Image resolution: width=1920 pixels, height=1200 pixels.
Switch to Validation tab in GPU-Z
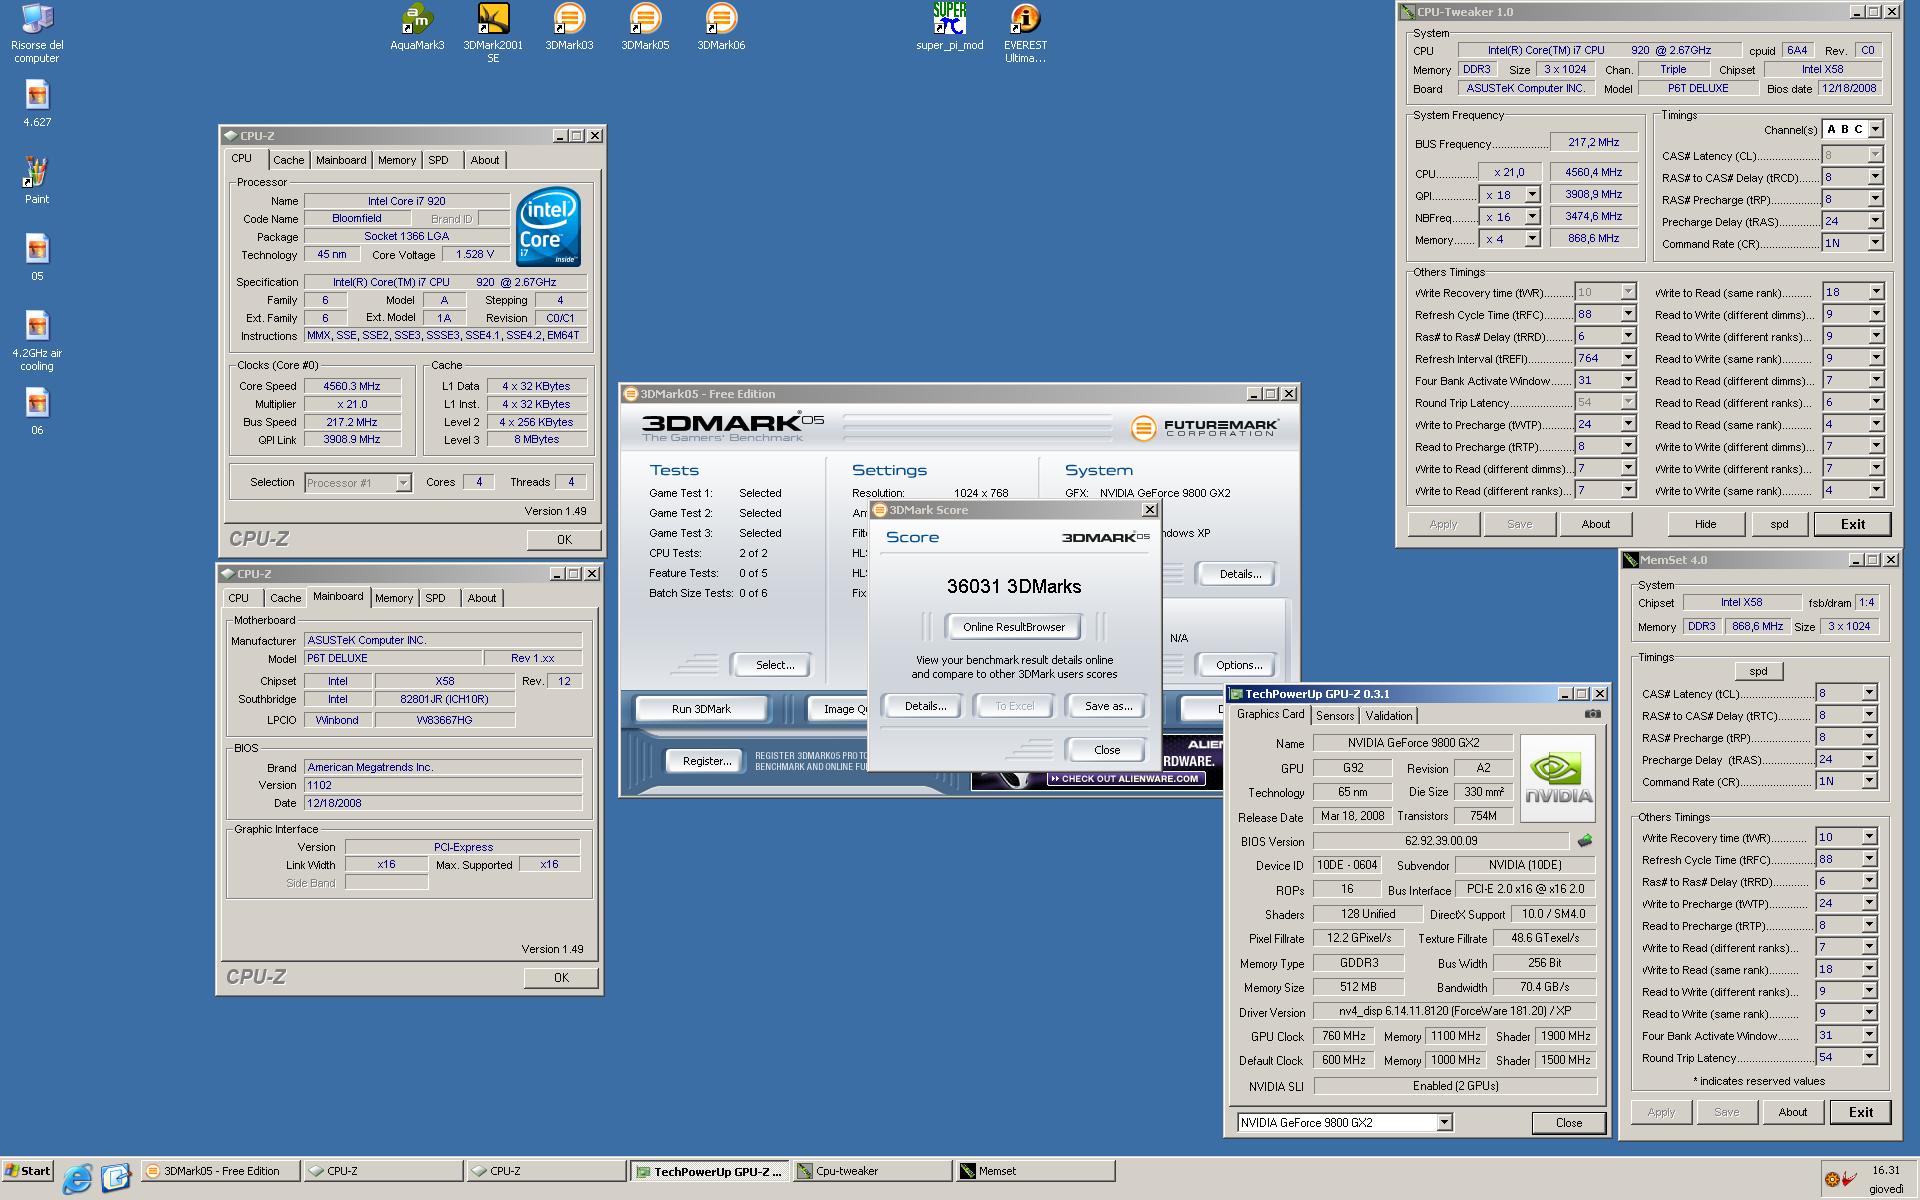click(1389, 716)
